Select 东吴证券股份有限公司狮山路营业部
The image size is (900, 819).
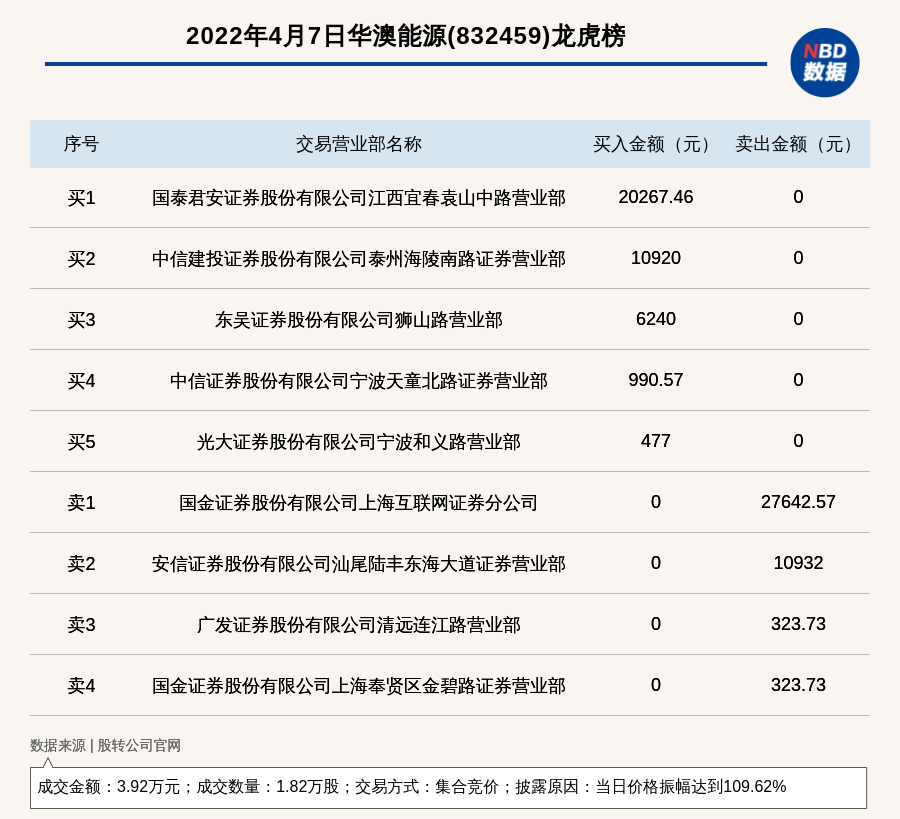(x=358, y=320)
